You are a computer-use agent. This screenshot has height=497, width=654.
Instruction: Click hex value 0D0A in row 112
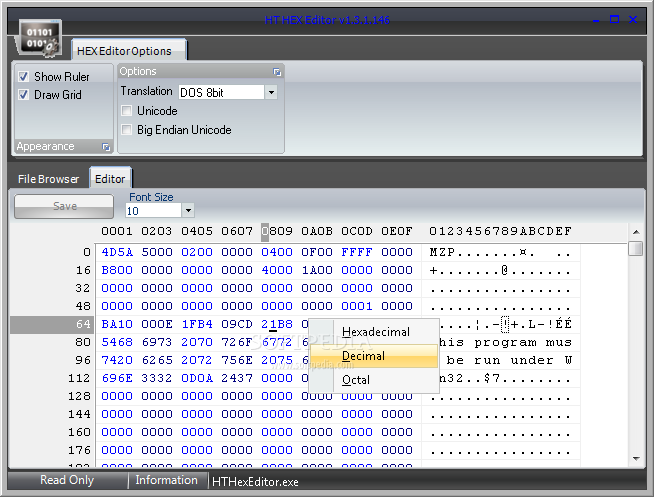(x=197, y=378)
